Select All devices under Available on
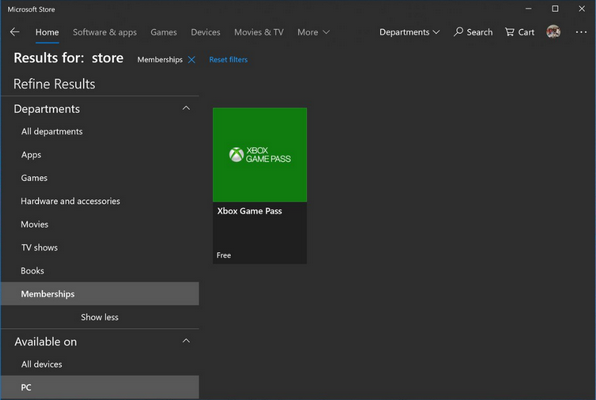The height and width of the screenshot is (400, 596). tap(100, 364)
